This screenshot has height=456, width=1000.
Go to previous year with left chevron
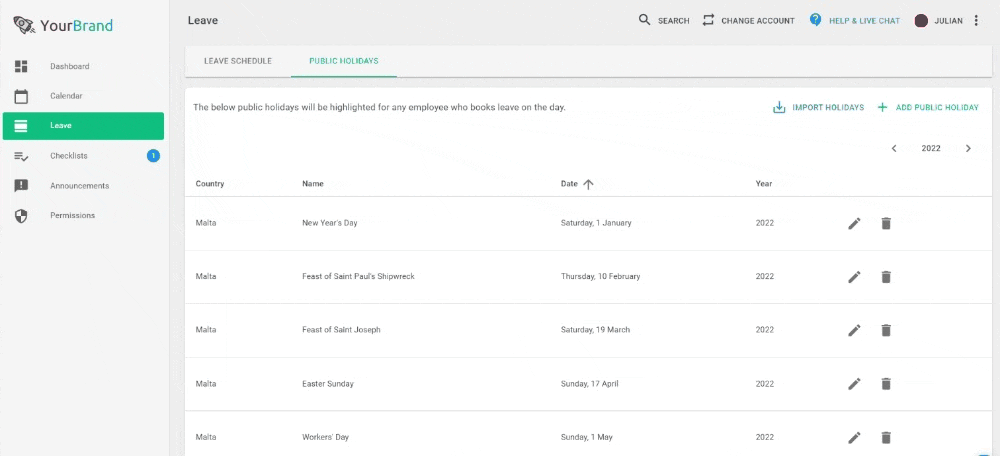click(894, 149)
